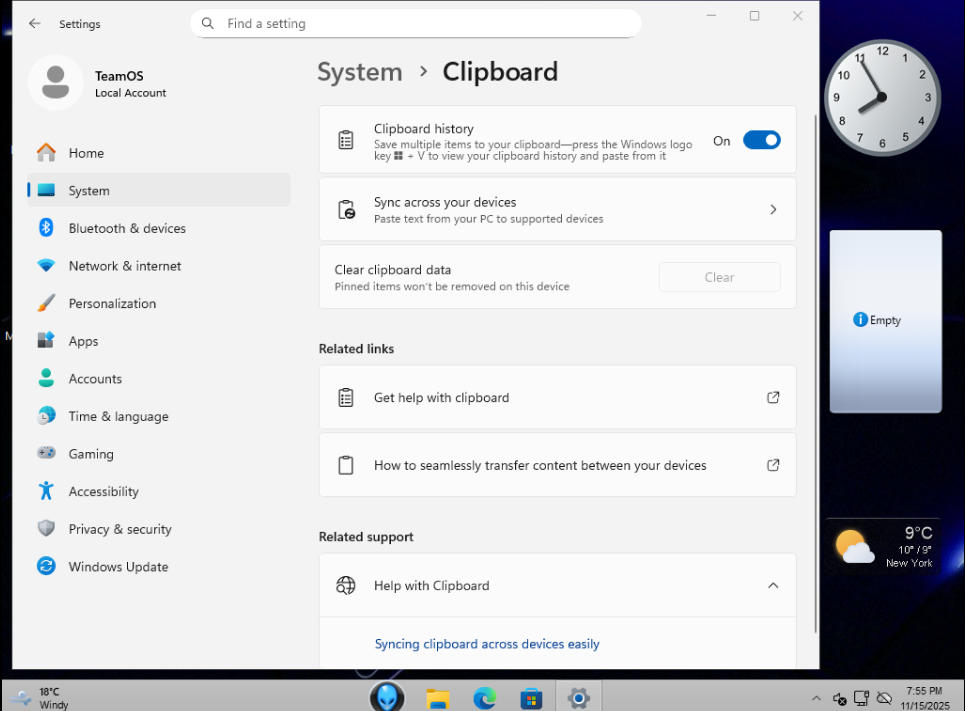Image resolution: width=965 pixels, height=711 pixels.
Task: Click the Alienware Start button icon
Action: 387,697
